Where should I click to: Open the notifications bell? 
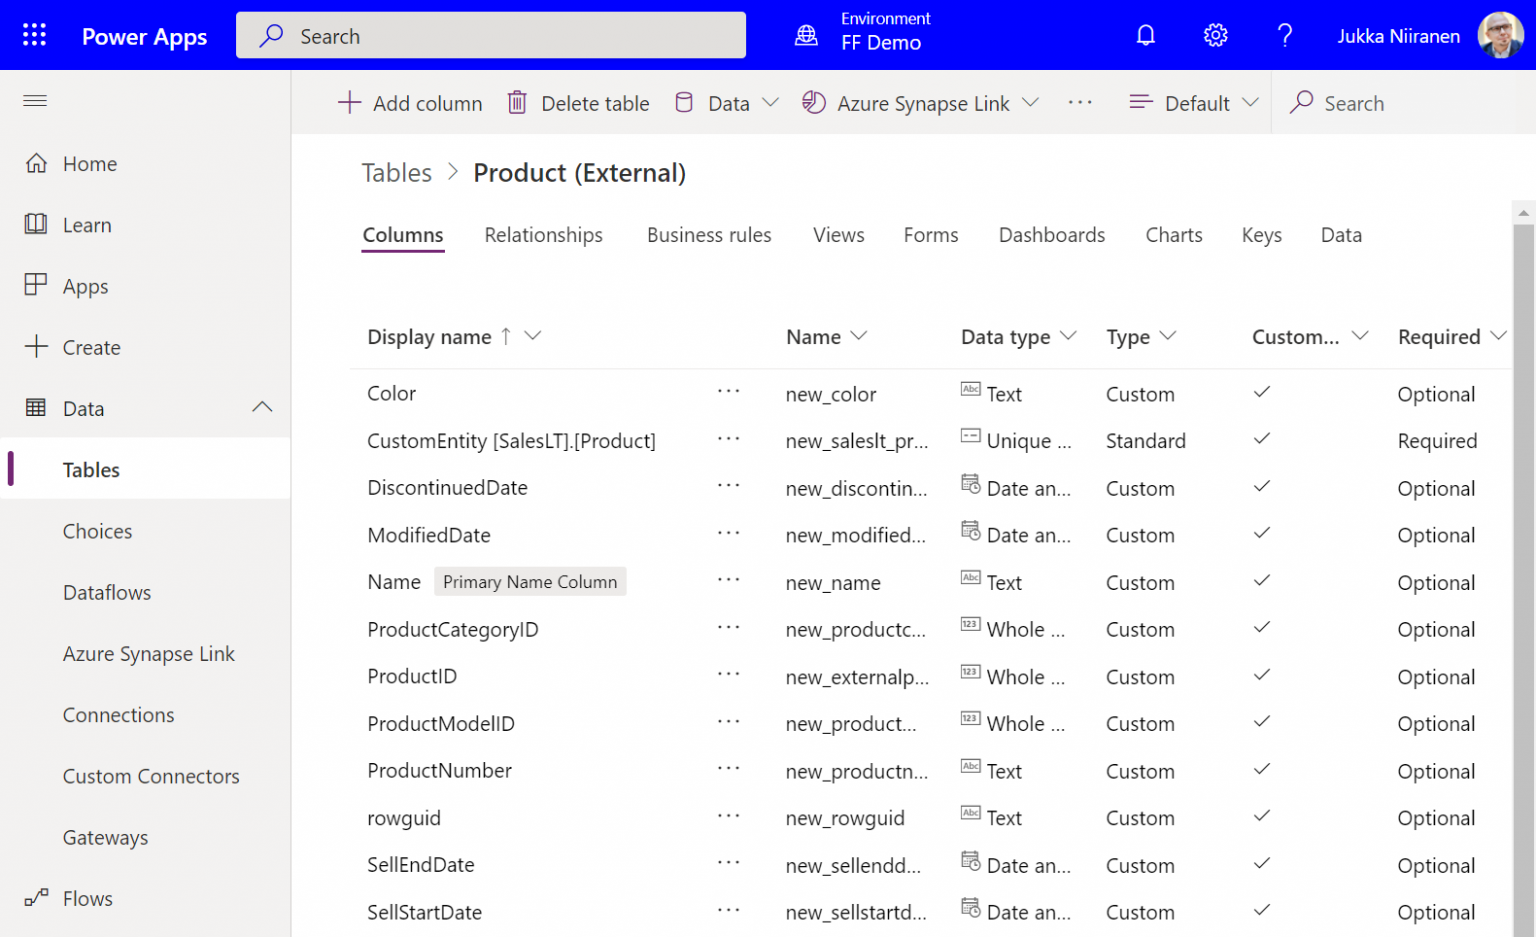click(1146, 36)
